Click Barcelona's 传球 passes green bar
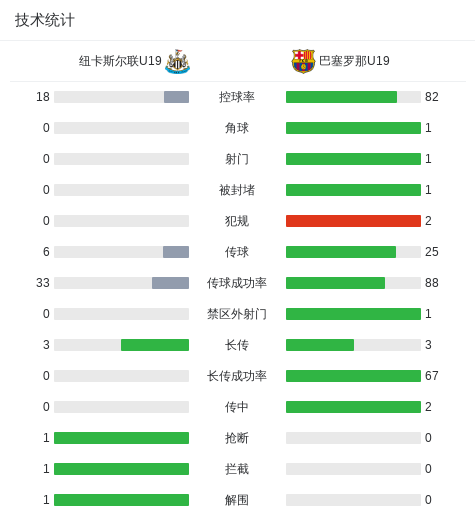 tap(341, 252)
